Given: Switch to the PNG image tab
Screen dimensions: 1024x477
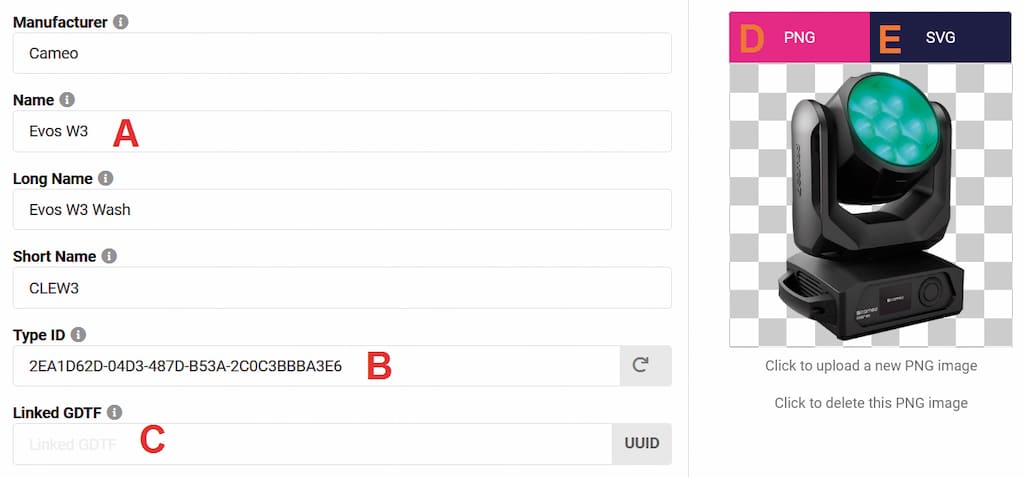Looking at the screenshot, I should [x=799, y=38].
